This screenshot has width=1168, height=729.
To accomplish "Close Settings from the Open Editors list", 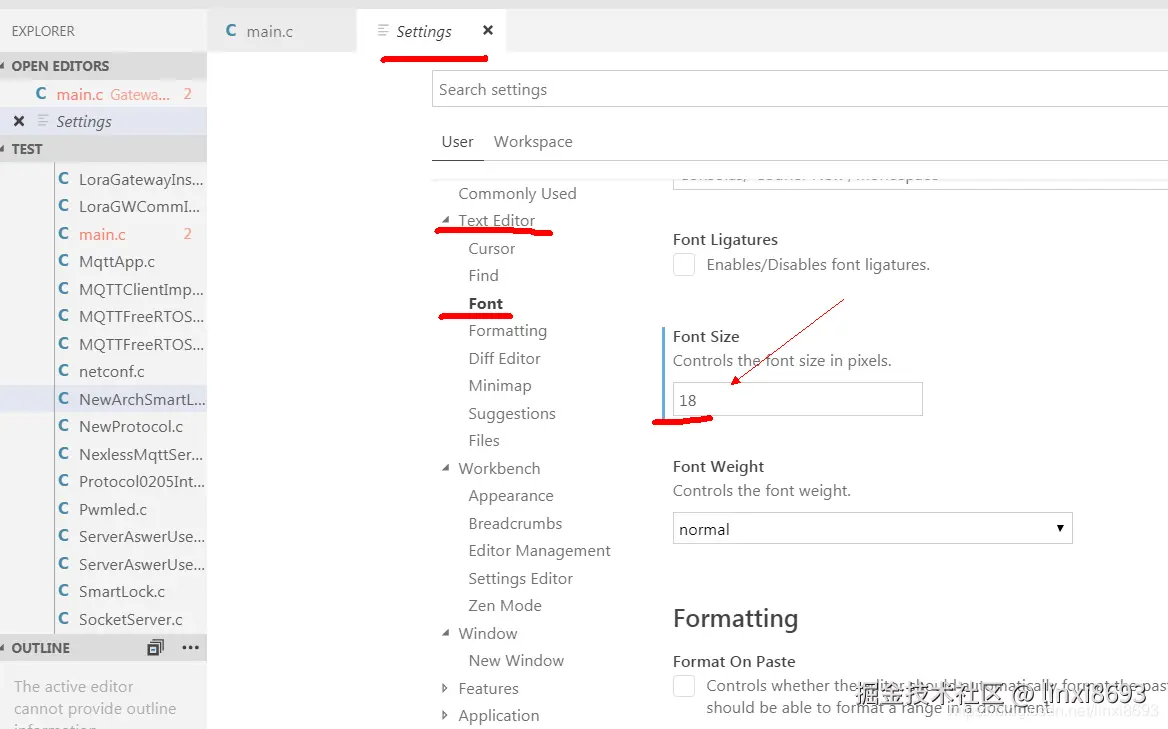I will point(19,121).
